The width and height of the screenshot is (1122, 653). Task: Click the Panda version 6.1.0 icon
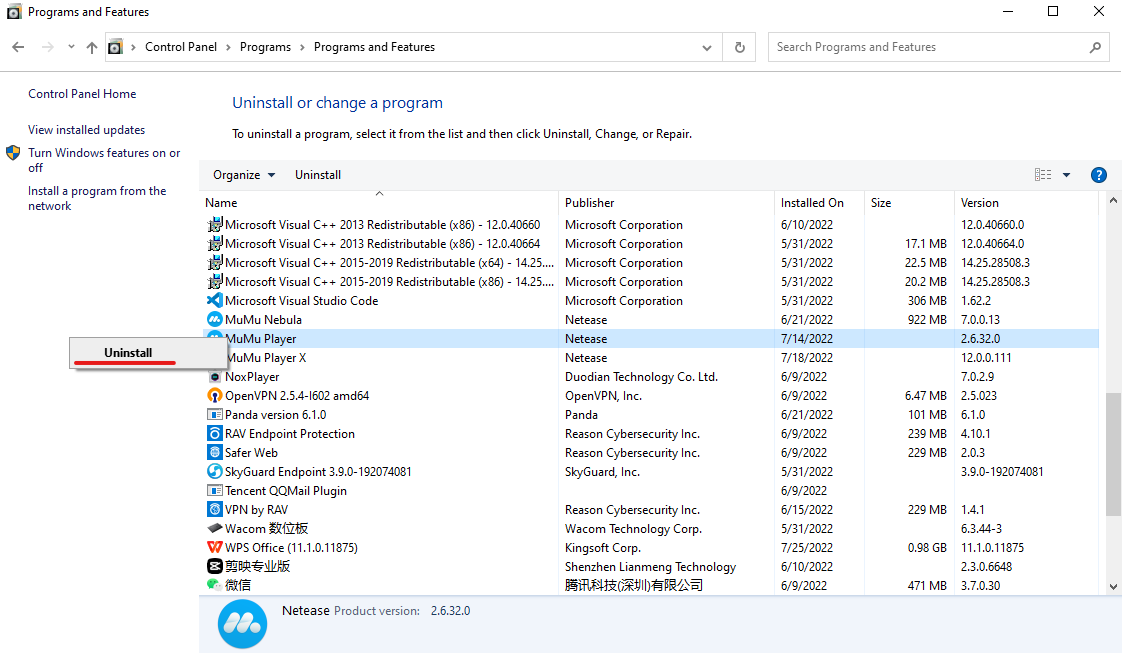[214, 415]
